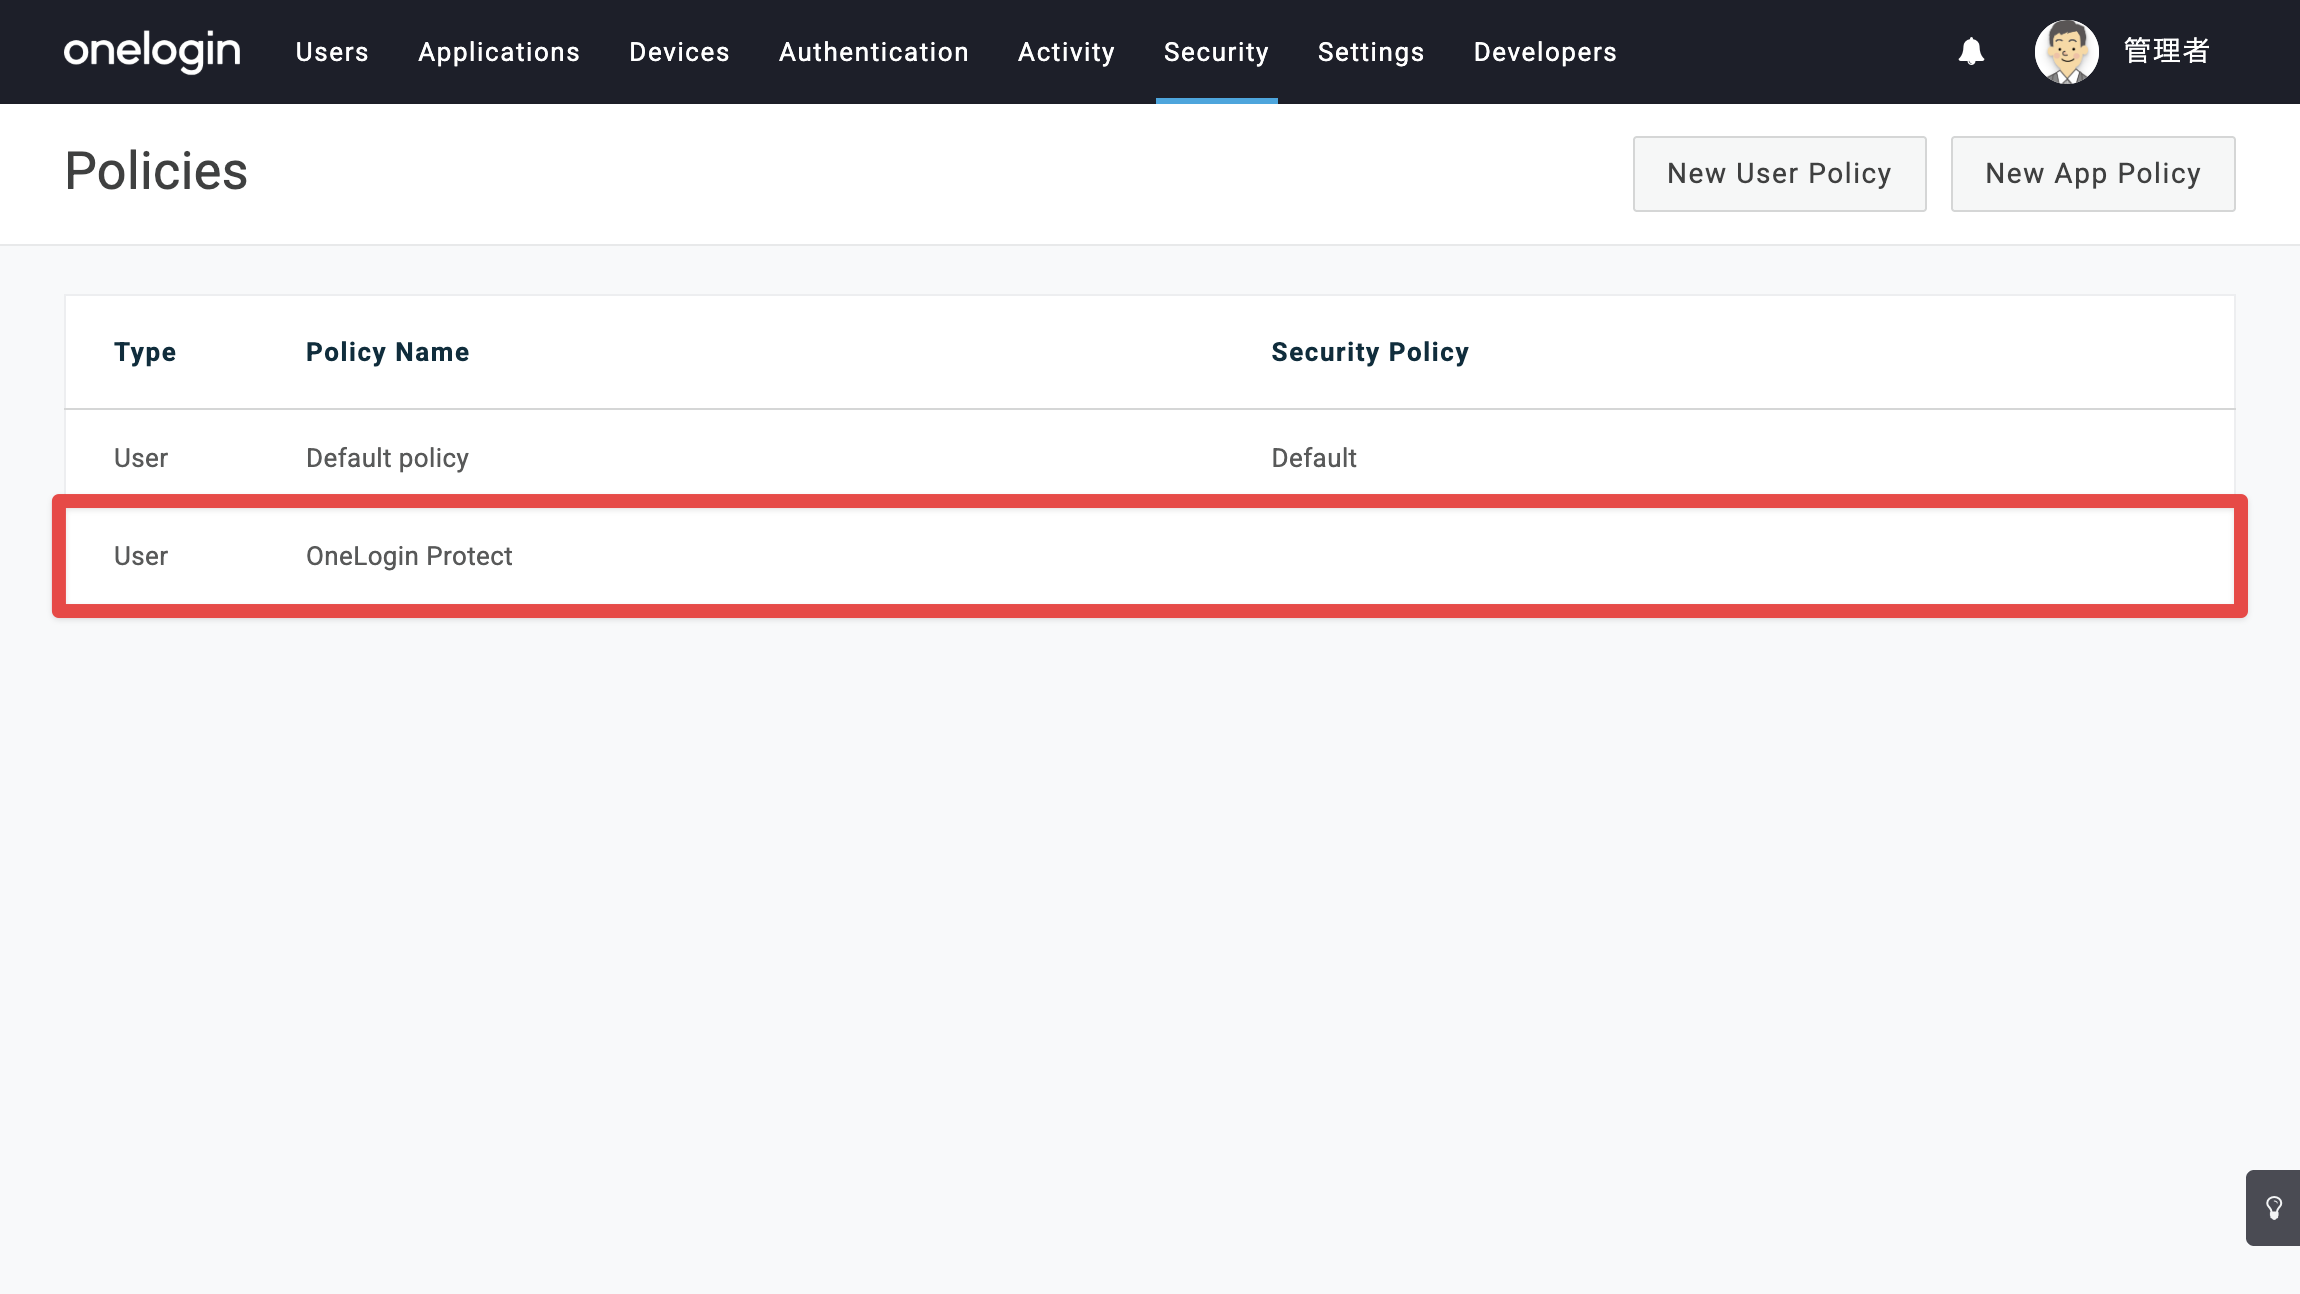2300x1294 pixels.
Task: Click the OneLogin logo
Action: [152, 51]
